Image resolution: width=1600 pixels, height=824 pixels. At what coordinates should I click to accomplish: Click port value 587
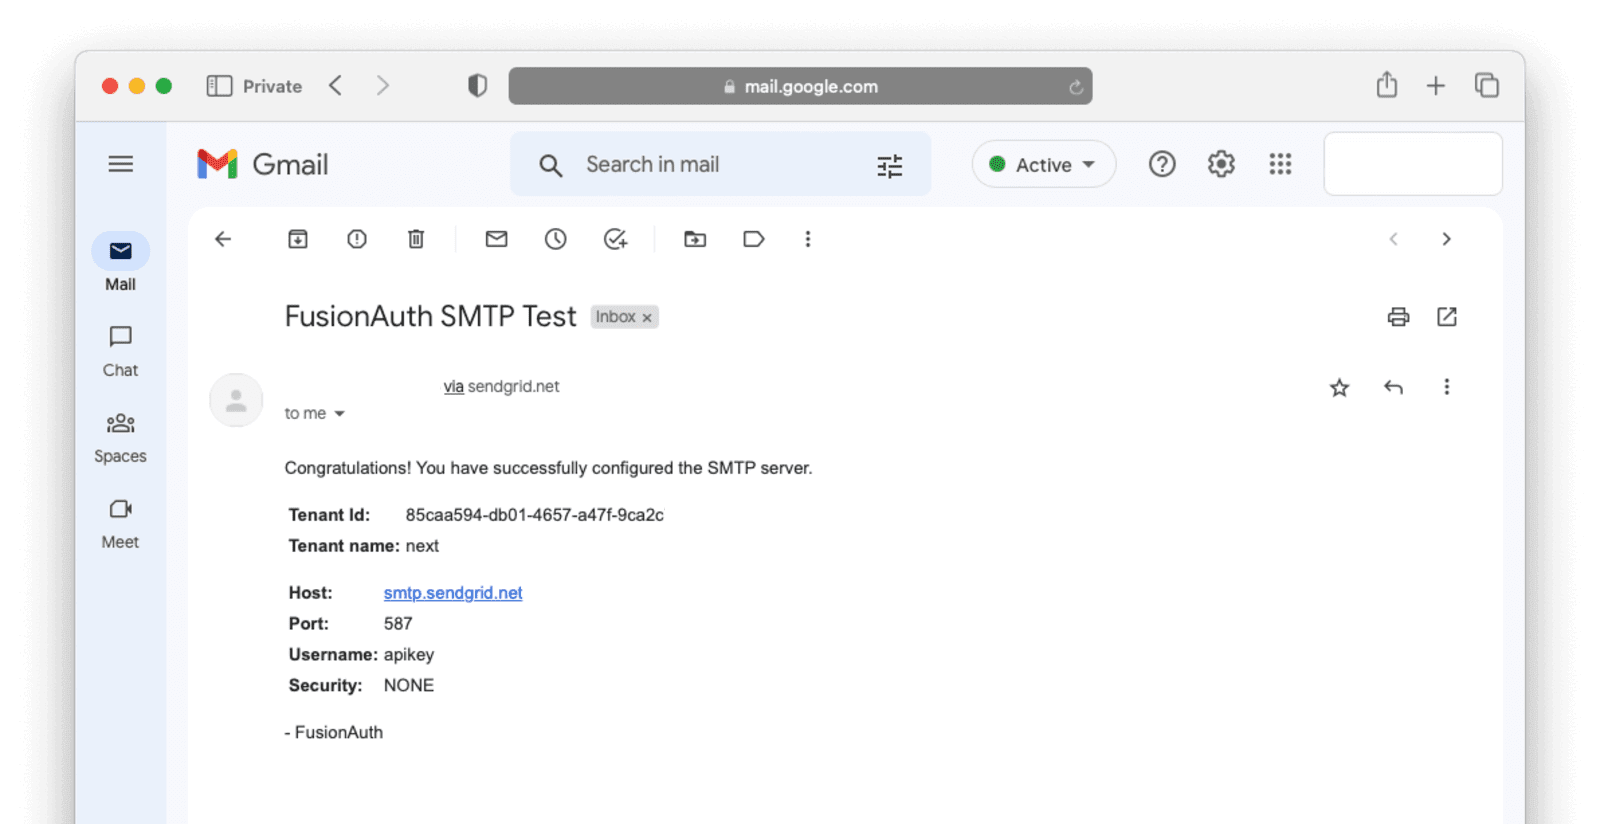pos(398,624)
